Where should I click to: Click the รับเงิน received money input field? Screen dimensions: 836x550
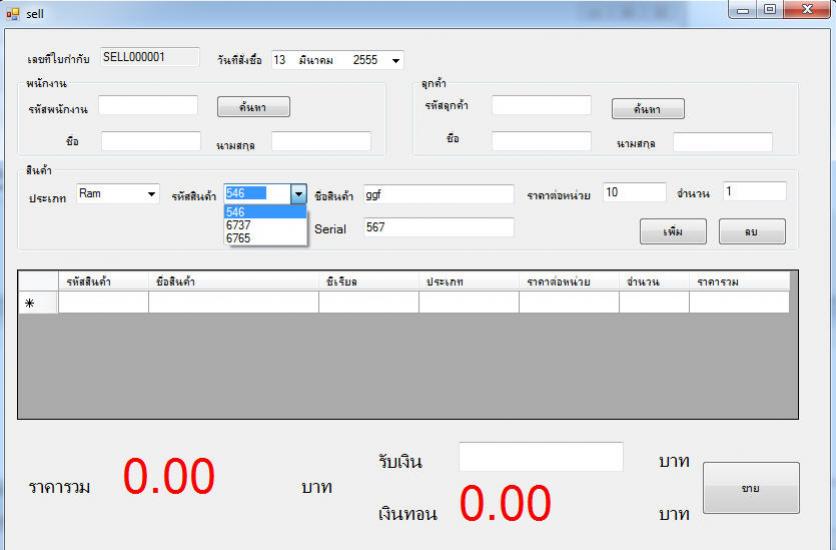click(541, 456)
